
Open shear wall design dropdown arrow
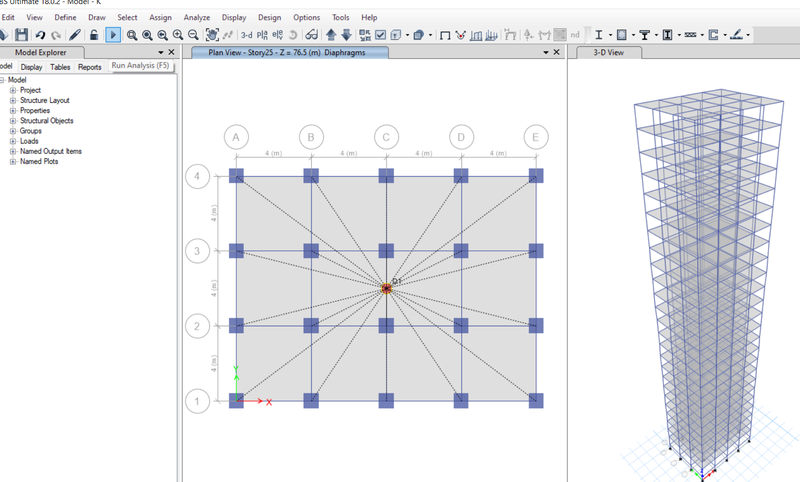[725, 35]
